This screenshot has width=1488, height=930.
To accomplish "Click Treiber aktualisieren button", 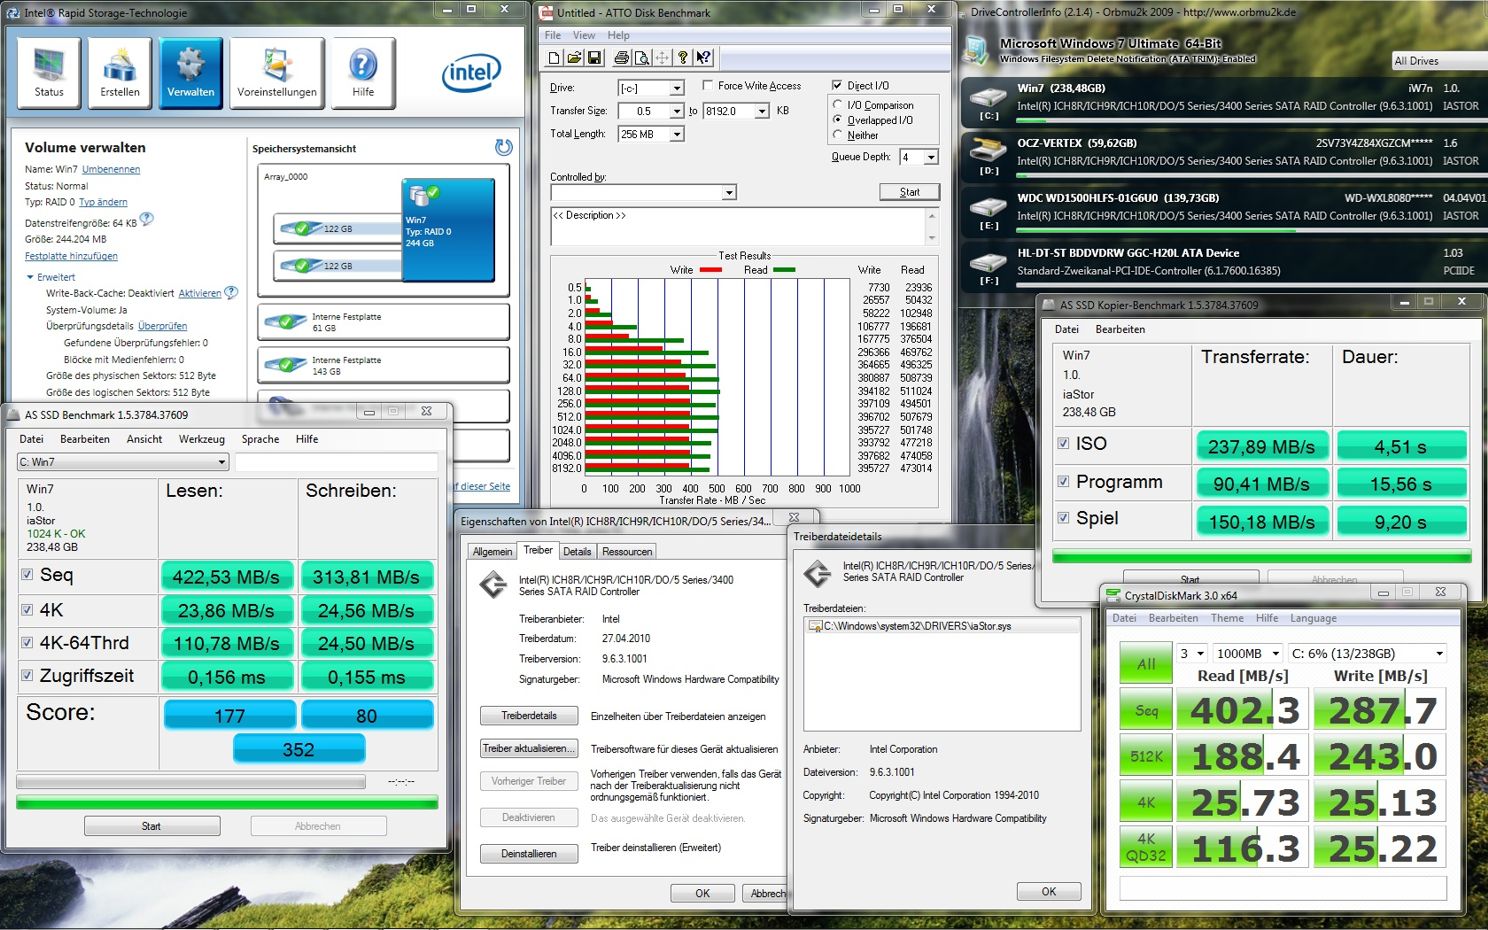I will click(529, 748).
